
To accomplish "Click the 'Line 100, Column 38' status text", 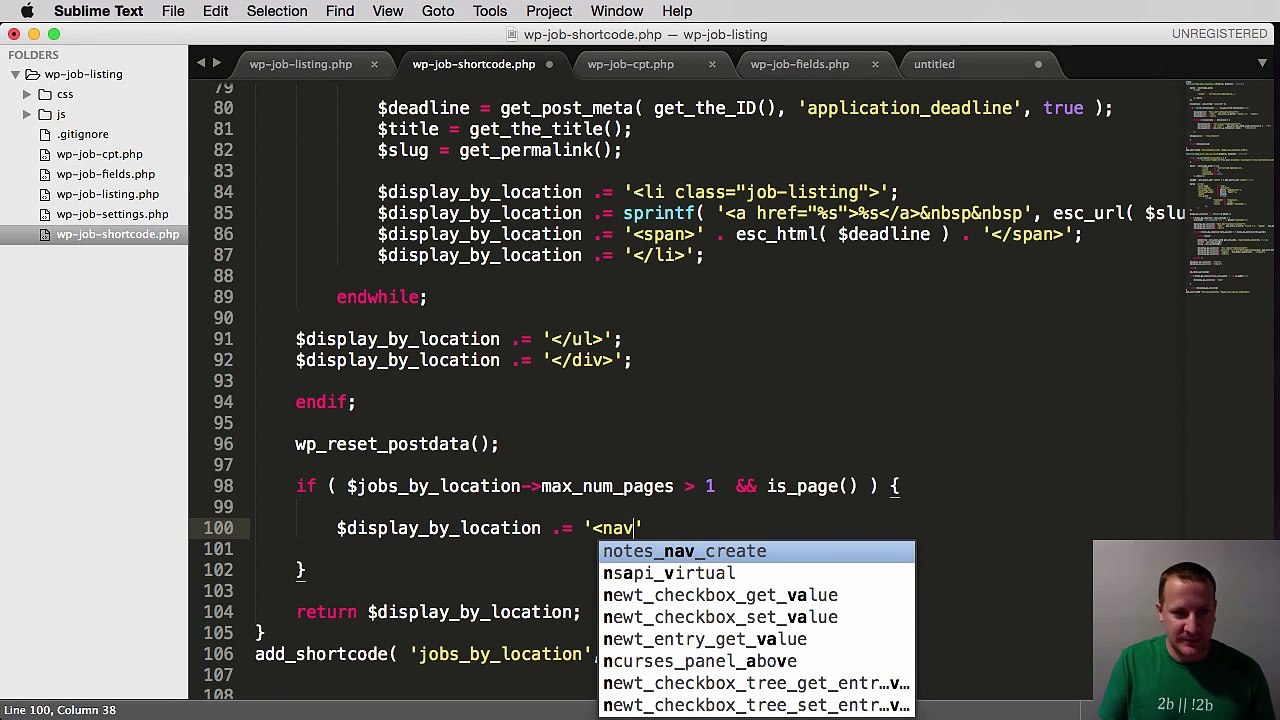I will tap(60, 710).
